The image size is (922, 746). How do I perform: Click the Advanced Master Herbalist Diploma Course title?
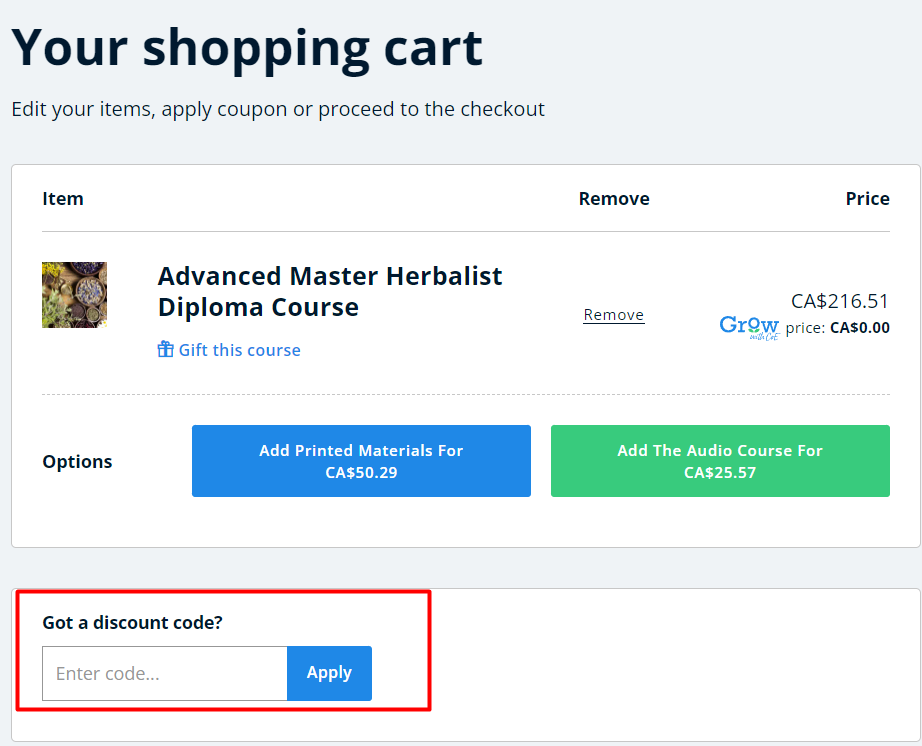pos(330,292)
